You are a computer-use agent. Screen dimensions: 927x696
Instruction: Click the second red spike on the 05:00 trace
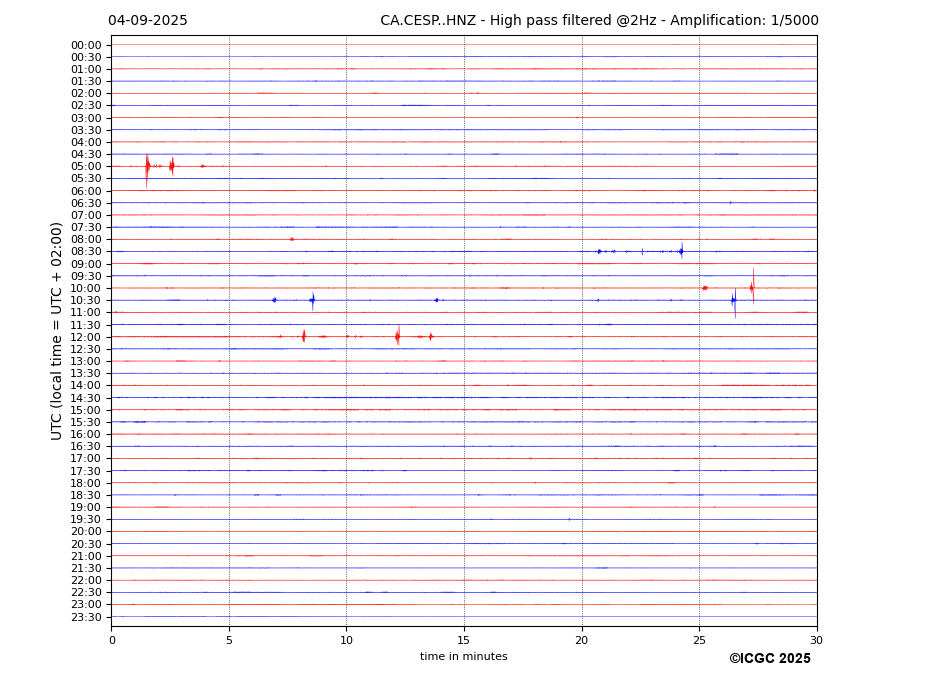[x=171, y=166]
